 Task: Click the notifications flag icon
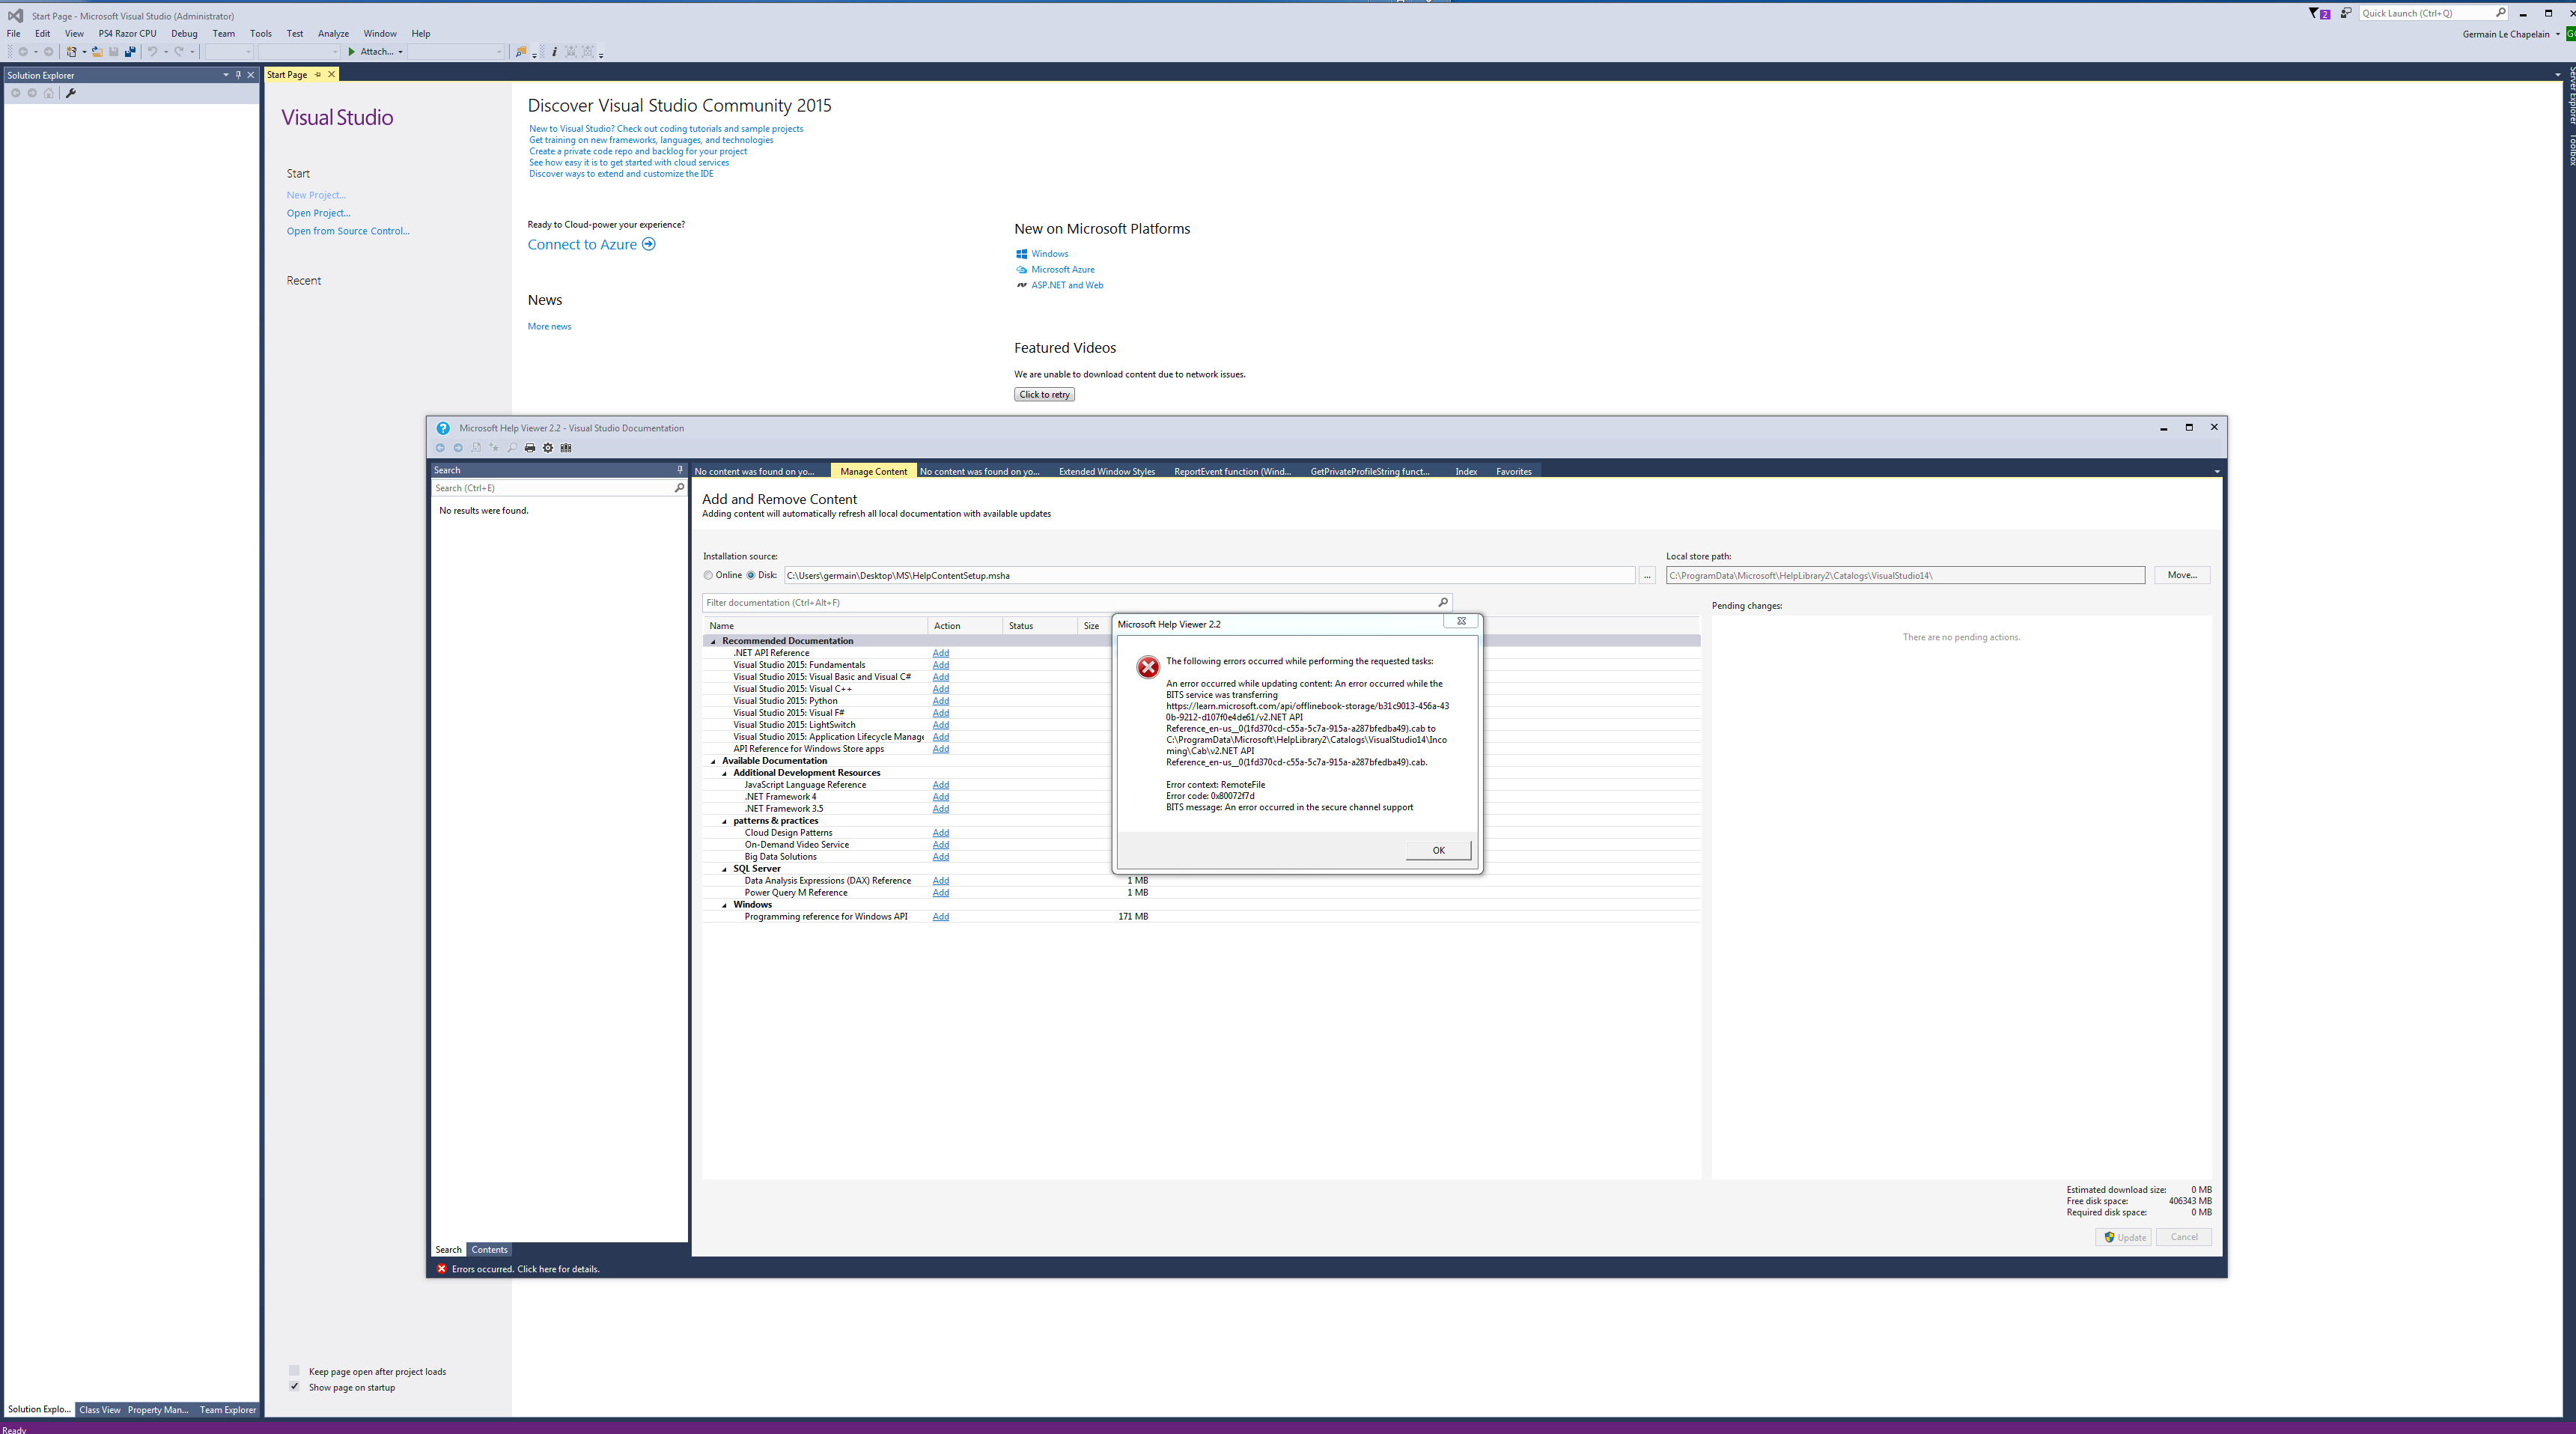coord(2313,13)
